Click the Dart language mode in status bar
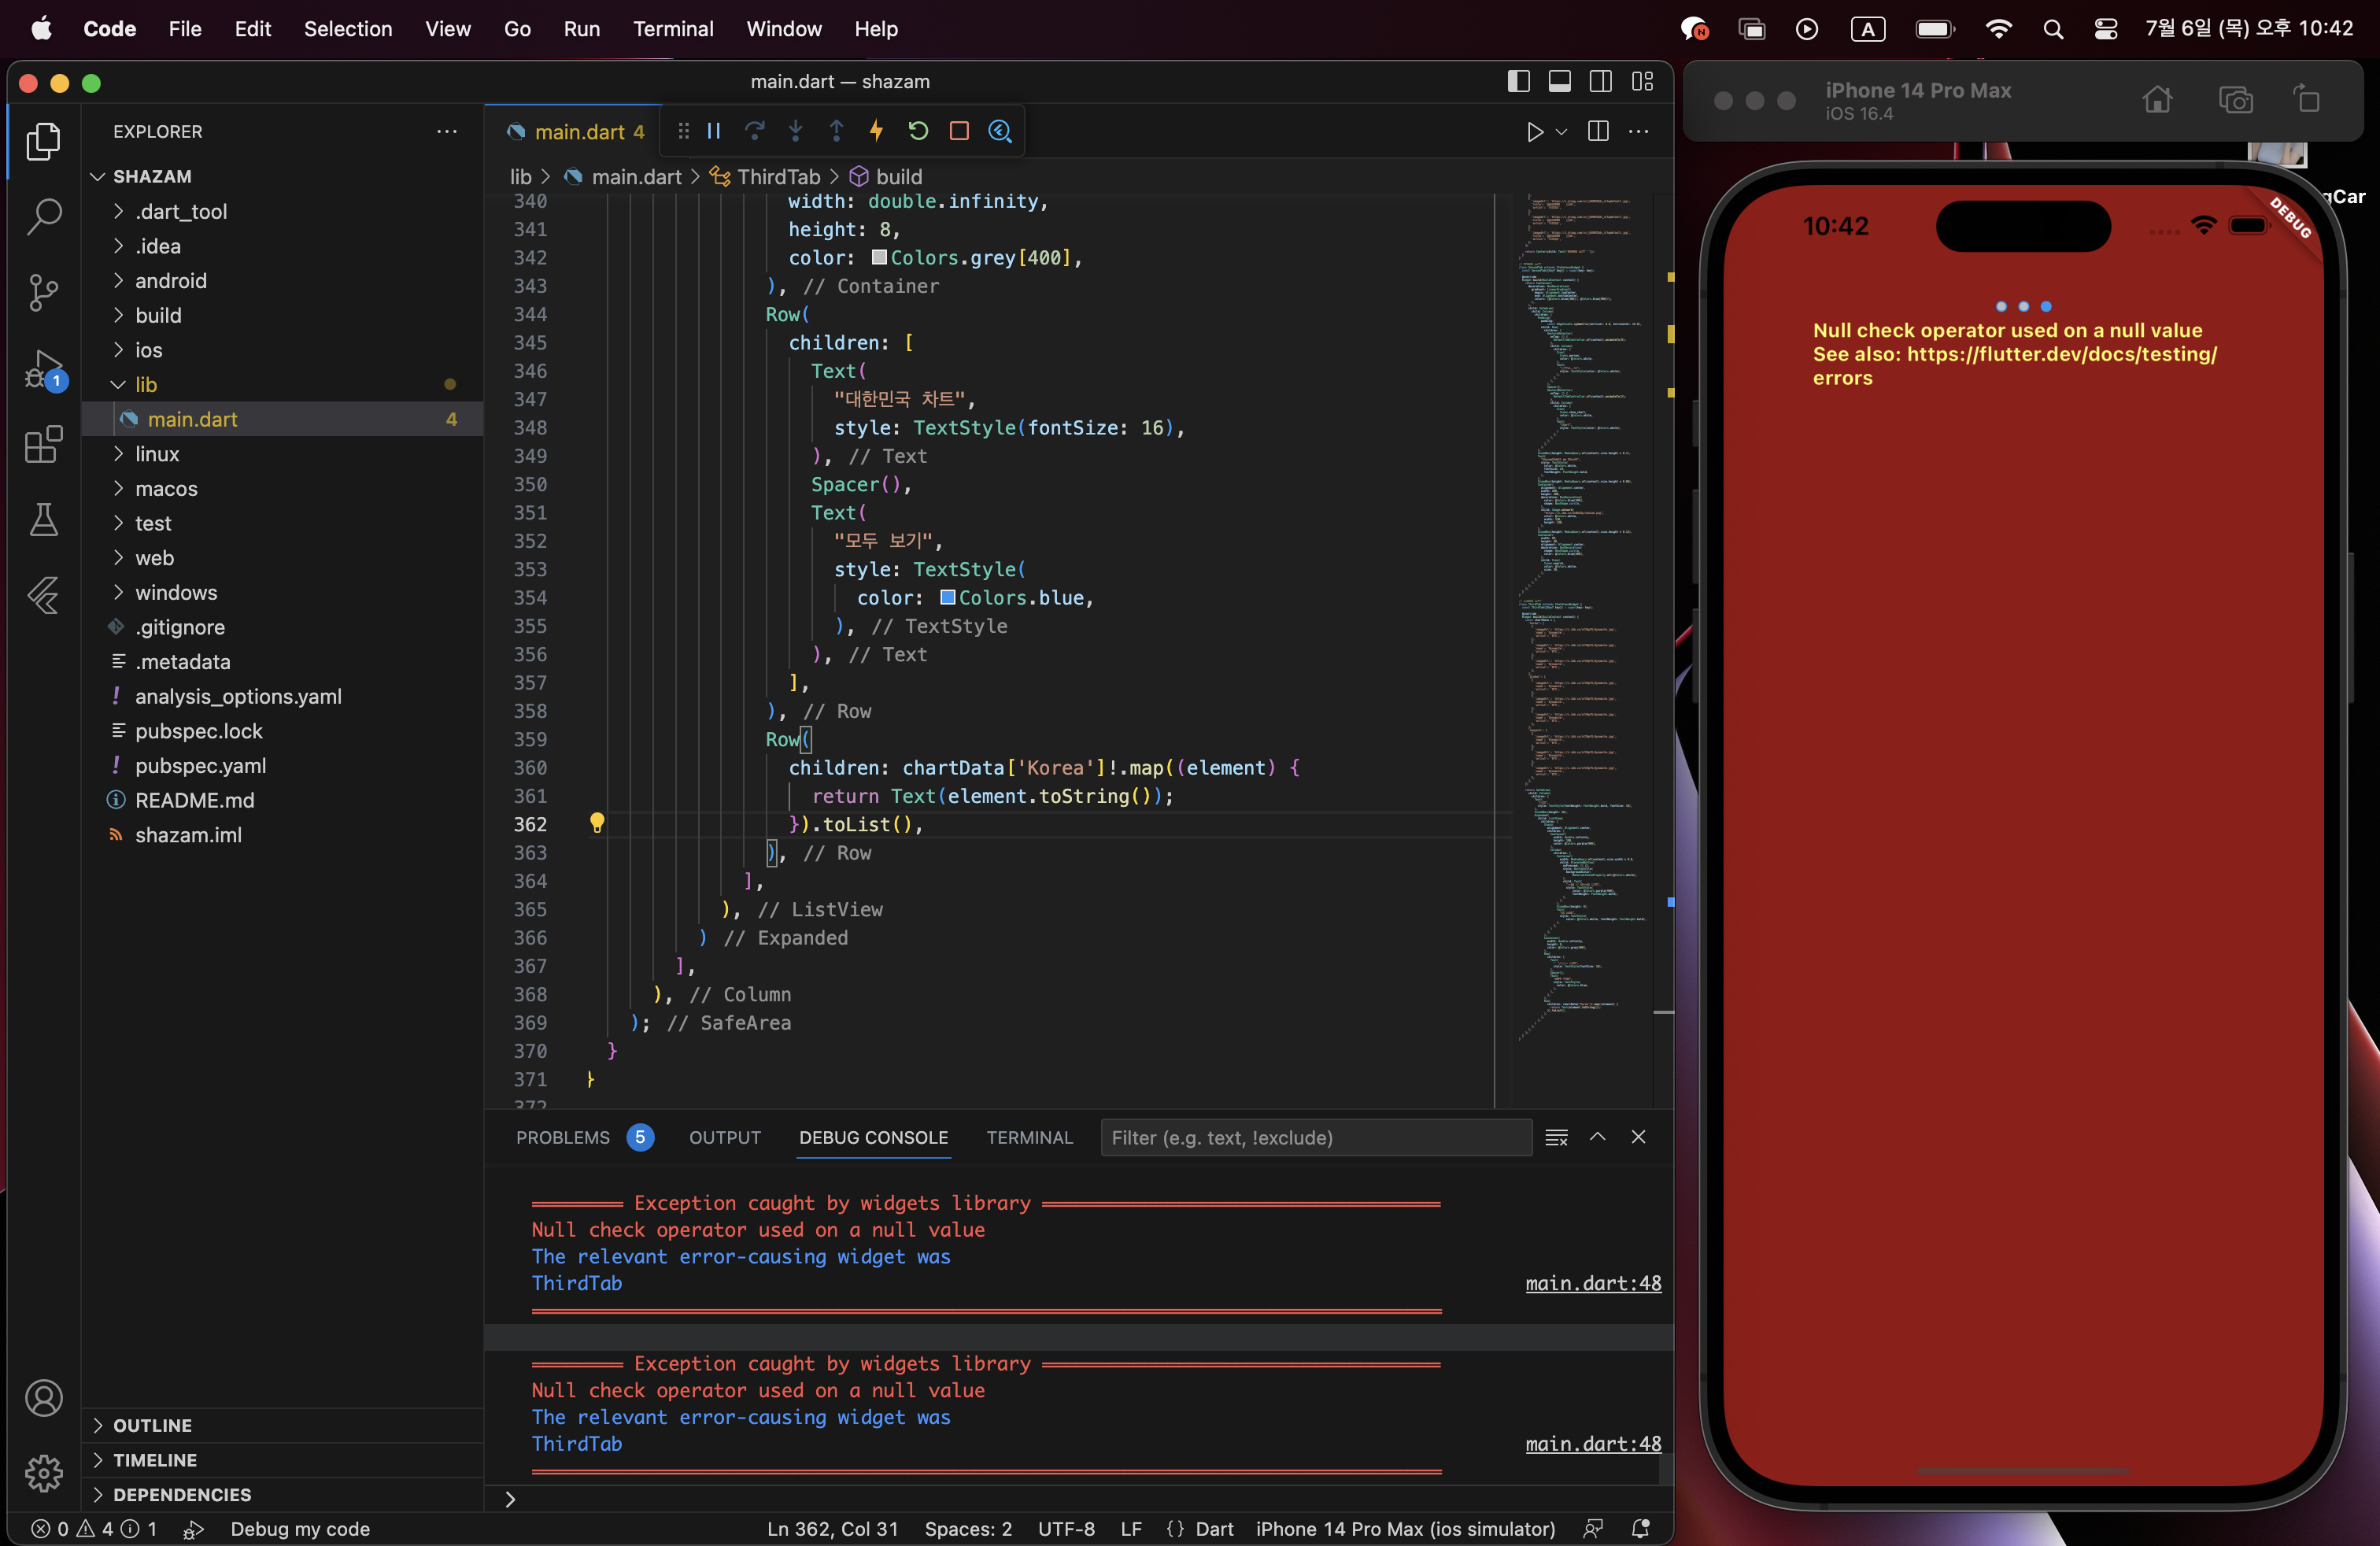 coord(1214,1529)
